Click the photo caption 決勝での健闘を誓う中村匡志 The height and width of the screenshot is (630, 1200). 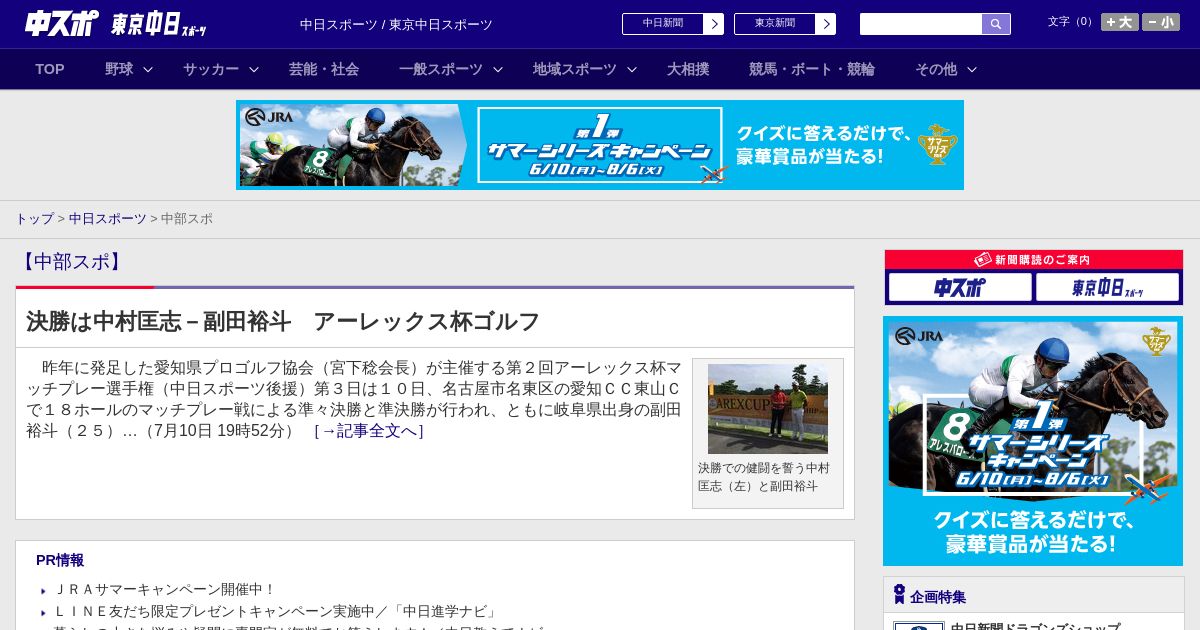[x=764, y=477]
